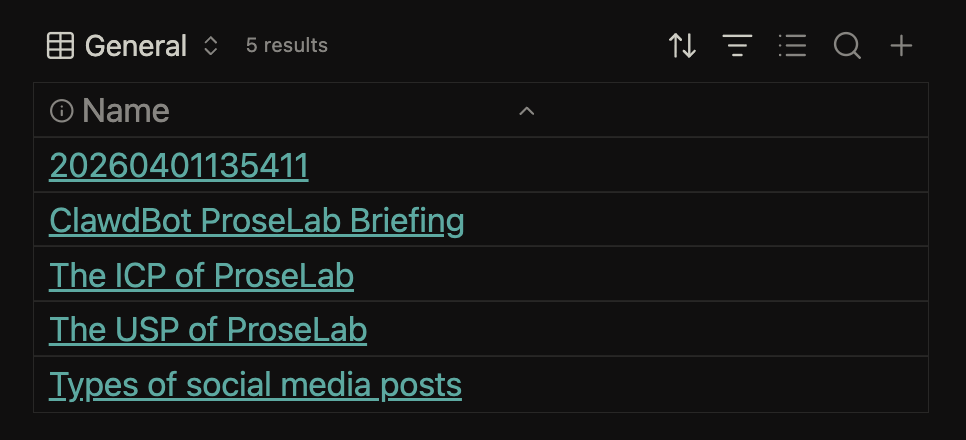966x440 pixels.
Task: Click the 5 results count label
Action: 287,46
